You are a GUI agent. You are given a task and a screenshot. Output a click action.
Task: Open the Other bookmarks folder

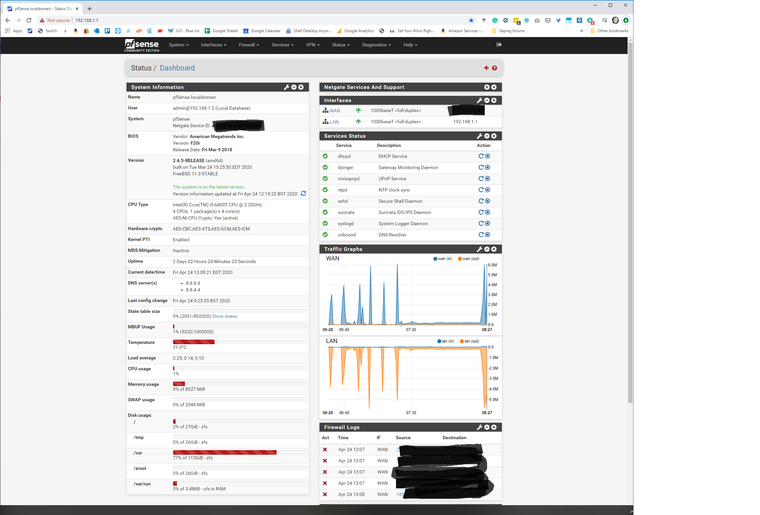coord(609,31)
